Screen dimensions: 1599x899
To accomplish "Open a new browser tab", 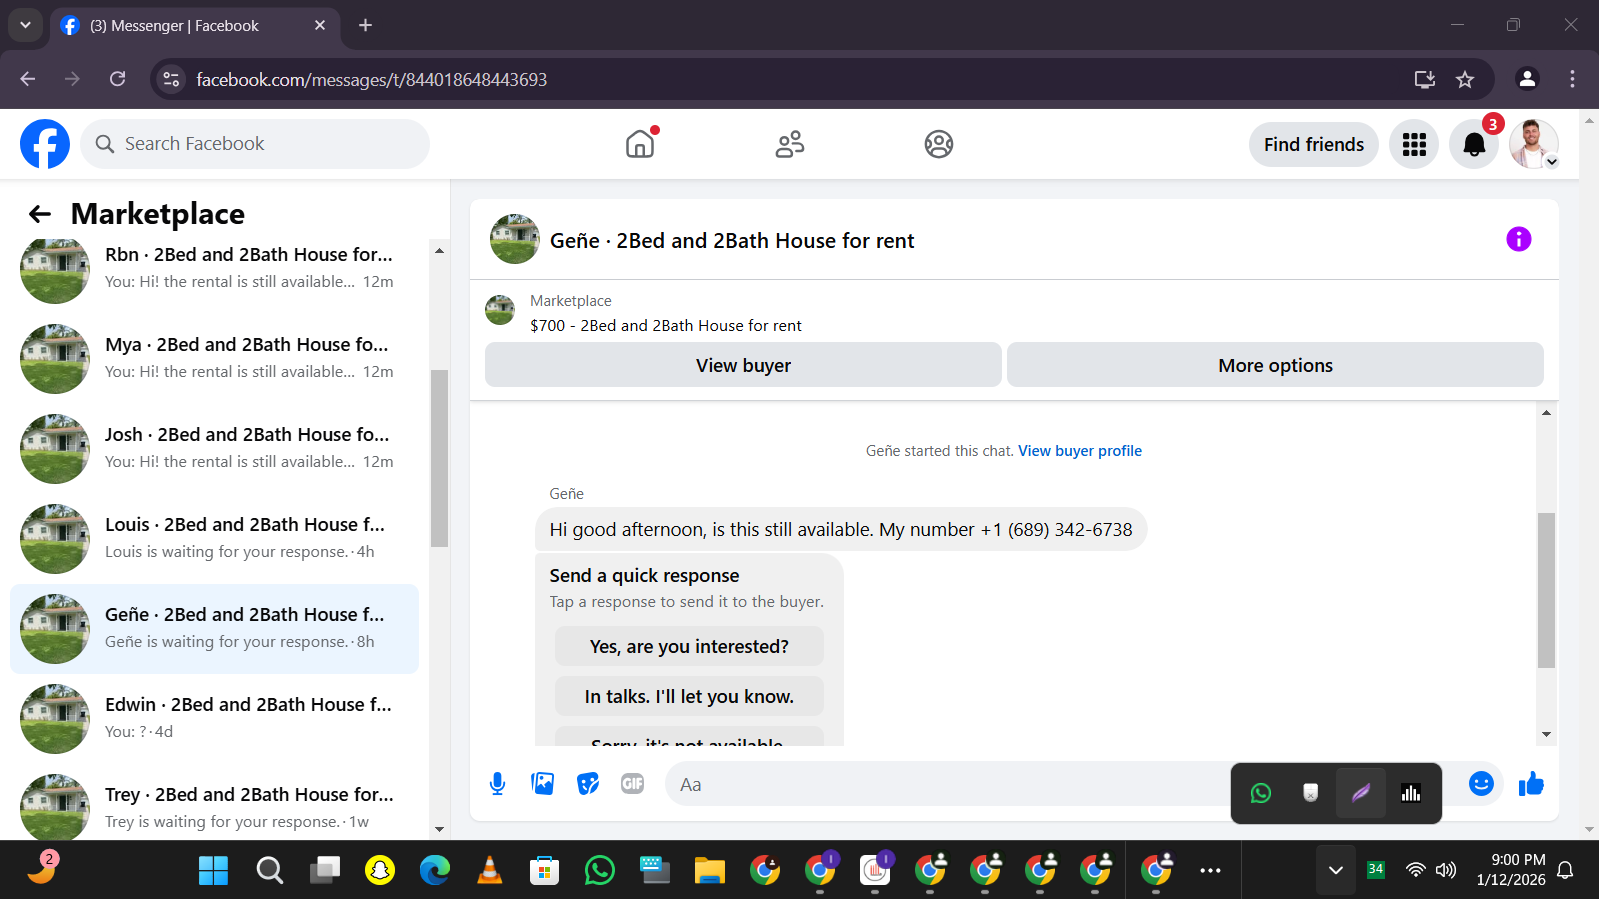I will (x=366, y=25).
